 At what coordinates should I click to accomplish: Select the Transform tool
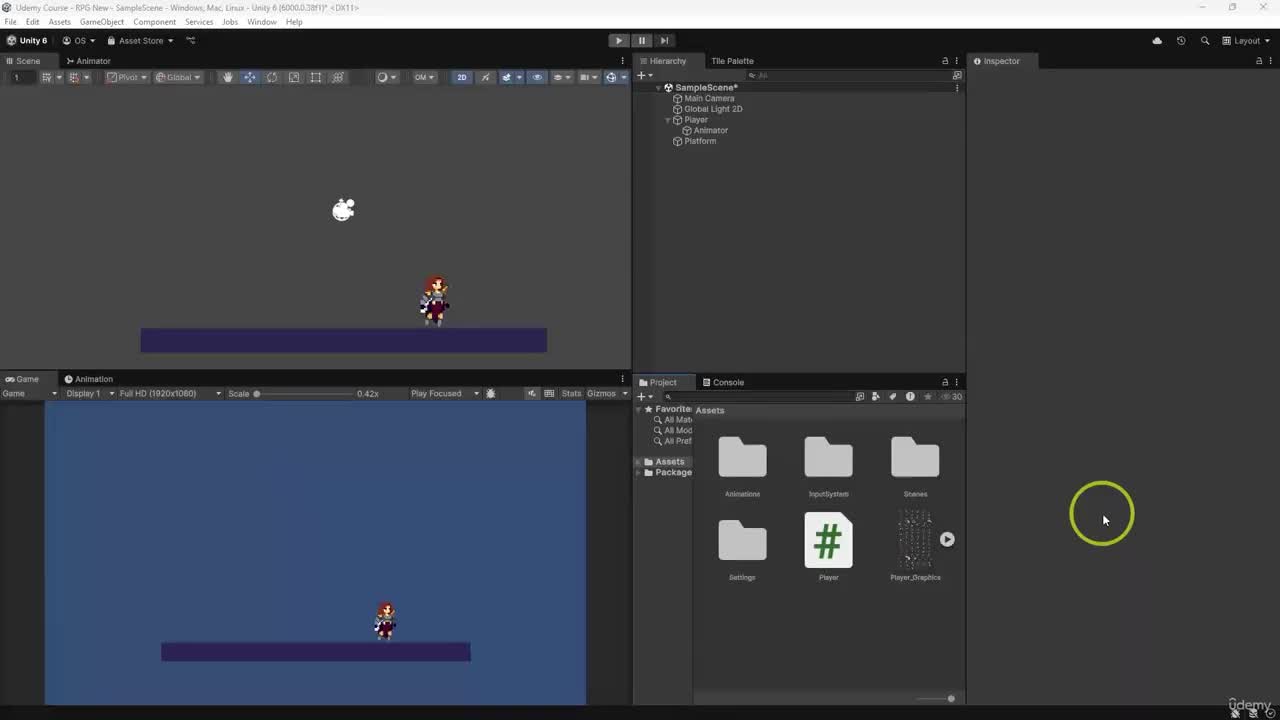[338, 77]
